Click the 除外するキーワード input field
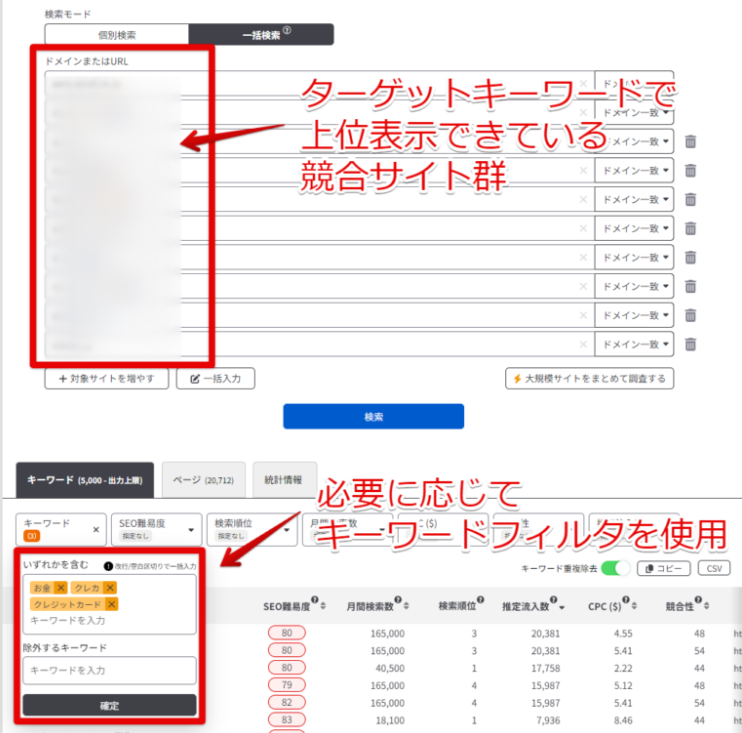Screen dimensions: 742x733 (x=109, y=670)
